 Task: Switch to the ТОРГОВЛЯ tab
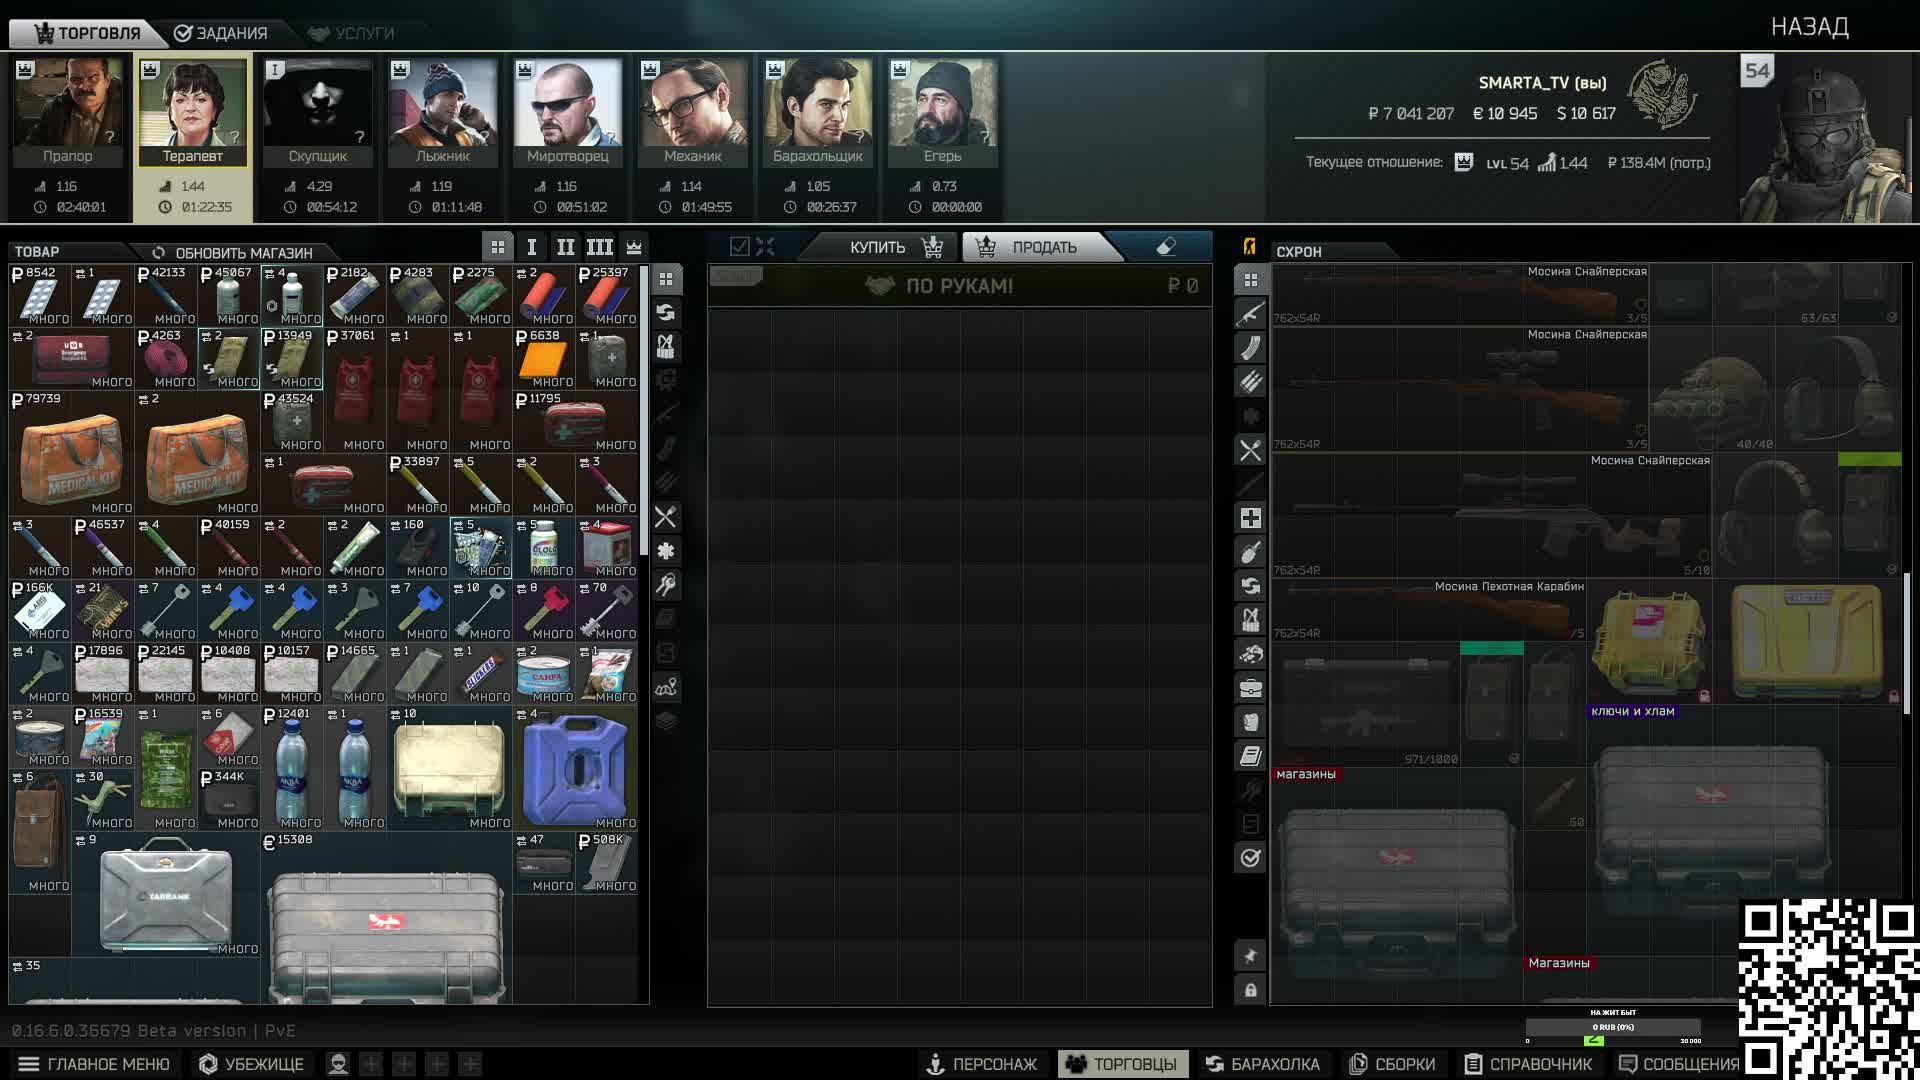87,33
